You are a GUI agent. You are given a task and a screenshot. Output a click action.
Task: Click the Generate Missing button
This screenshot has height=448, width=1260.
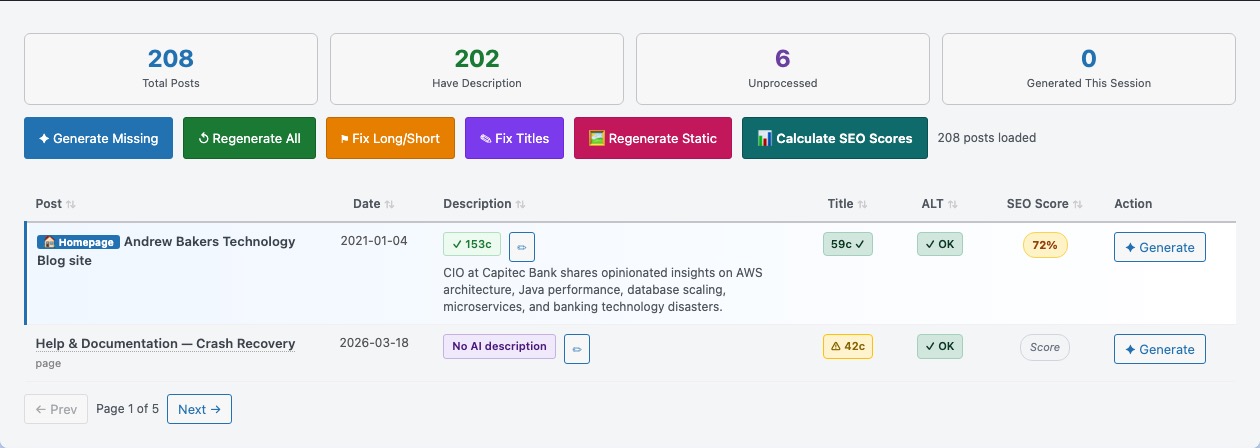coord(98,138)
